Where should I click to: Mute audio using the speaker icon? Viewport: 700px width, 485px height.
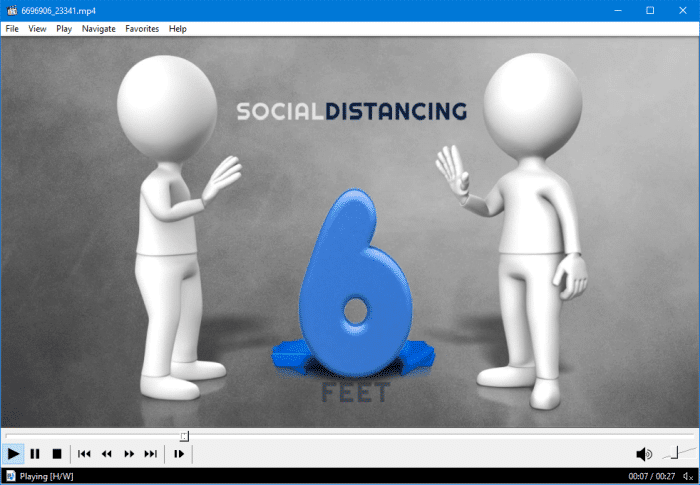click(644, 454)
